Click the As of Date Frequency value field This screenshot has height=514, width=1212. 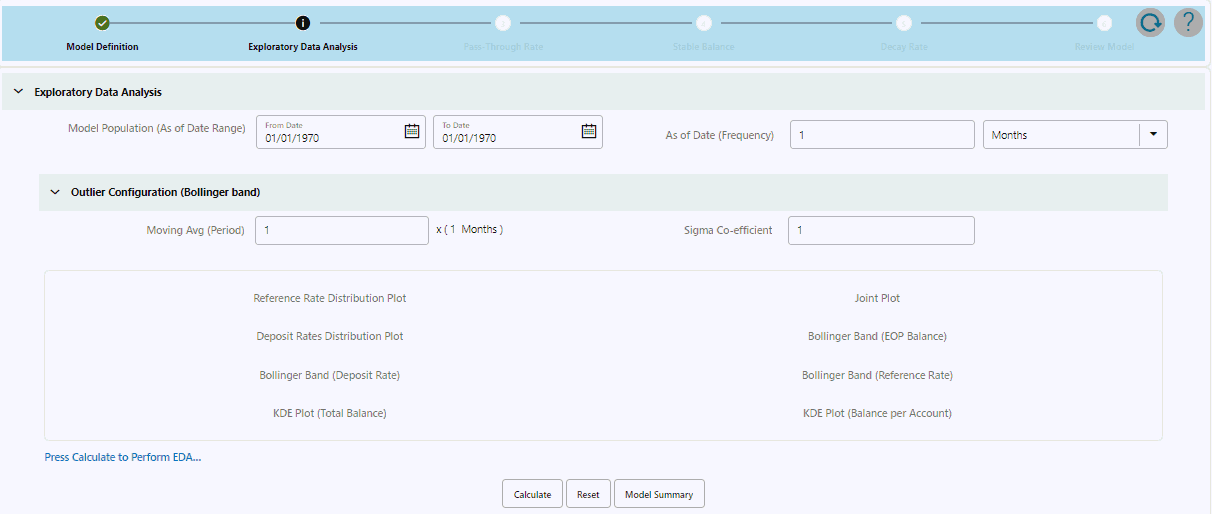point(882,135)
